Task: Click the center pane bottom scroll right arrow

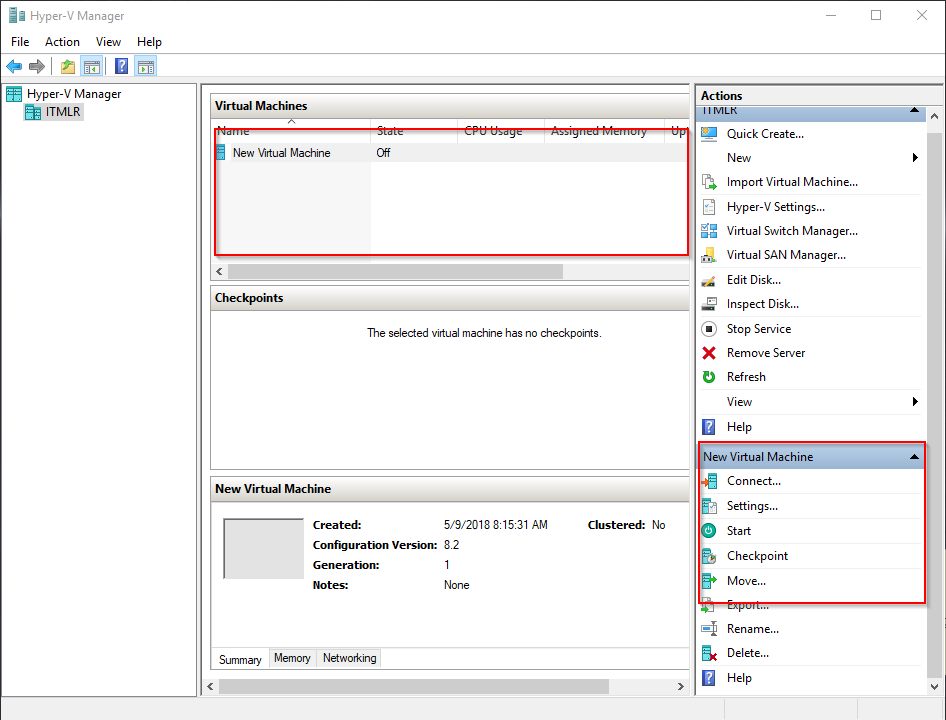Action: 681,686
